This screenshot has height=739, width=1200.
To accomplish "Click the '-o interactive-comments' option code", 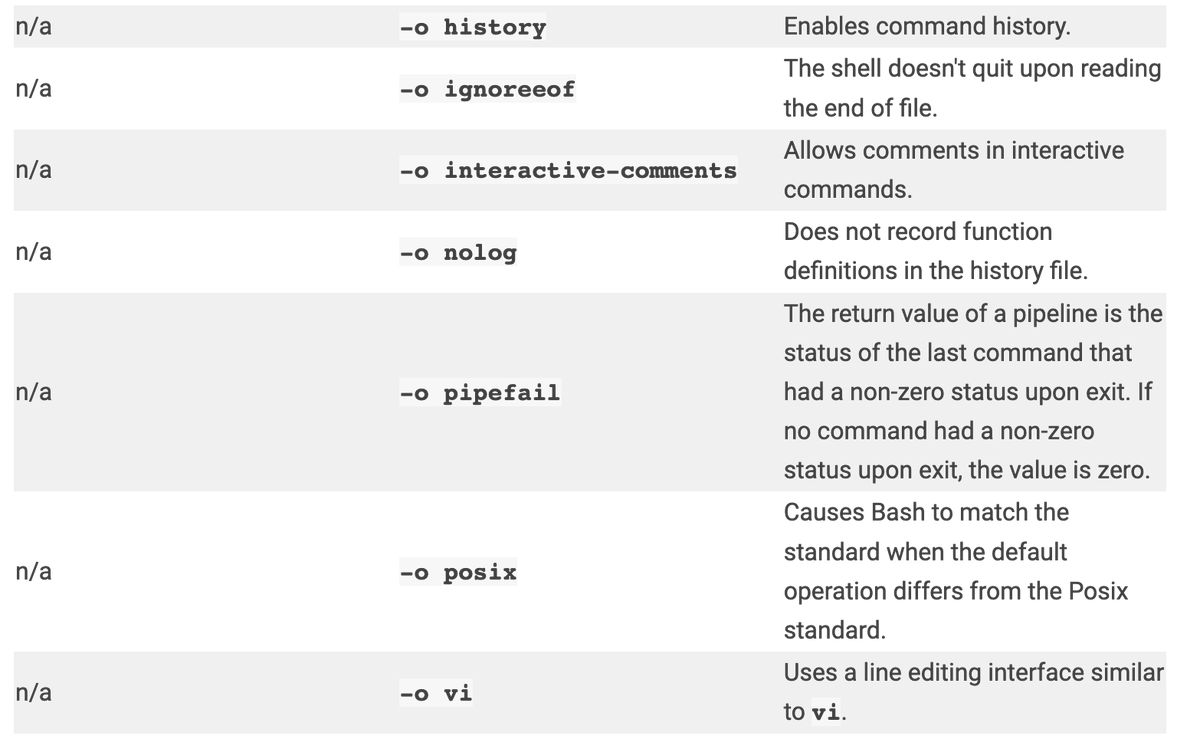I will pos(568,171).
